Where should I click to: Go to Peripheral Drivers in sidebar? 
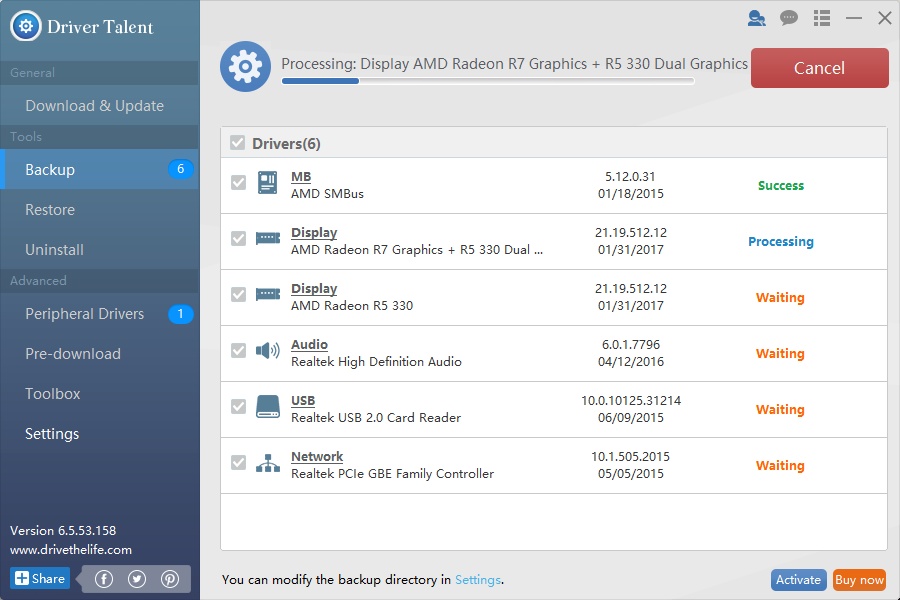85,314
